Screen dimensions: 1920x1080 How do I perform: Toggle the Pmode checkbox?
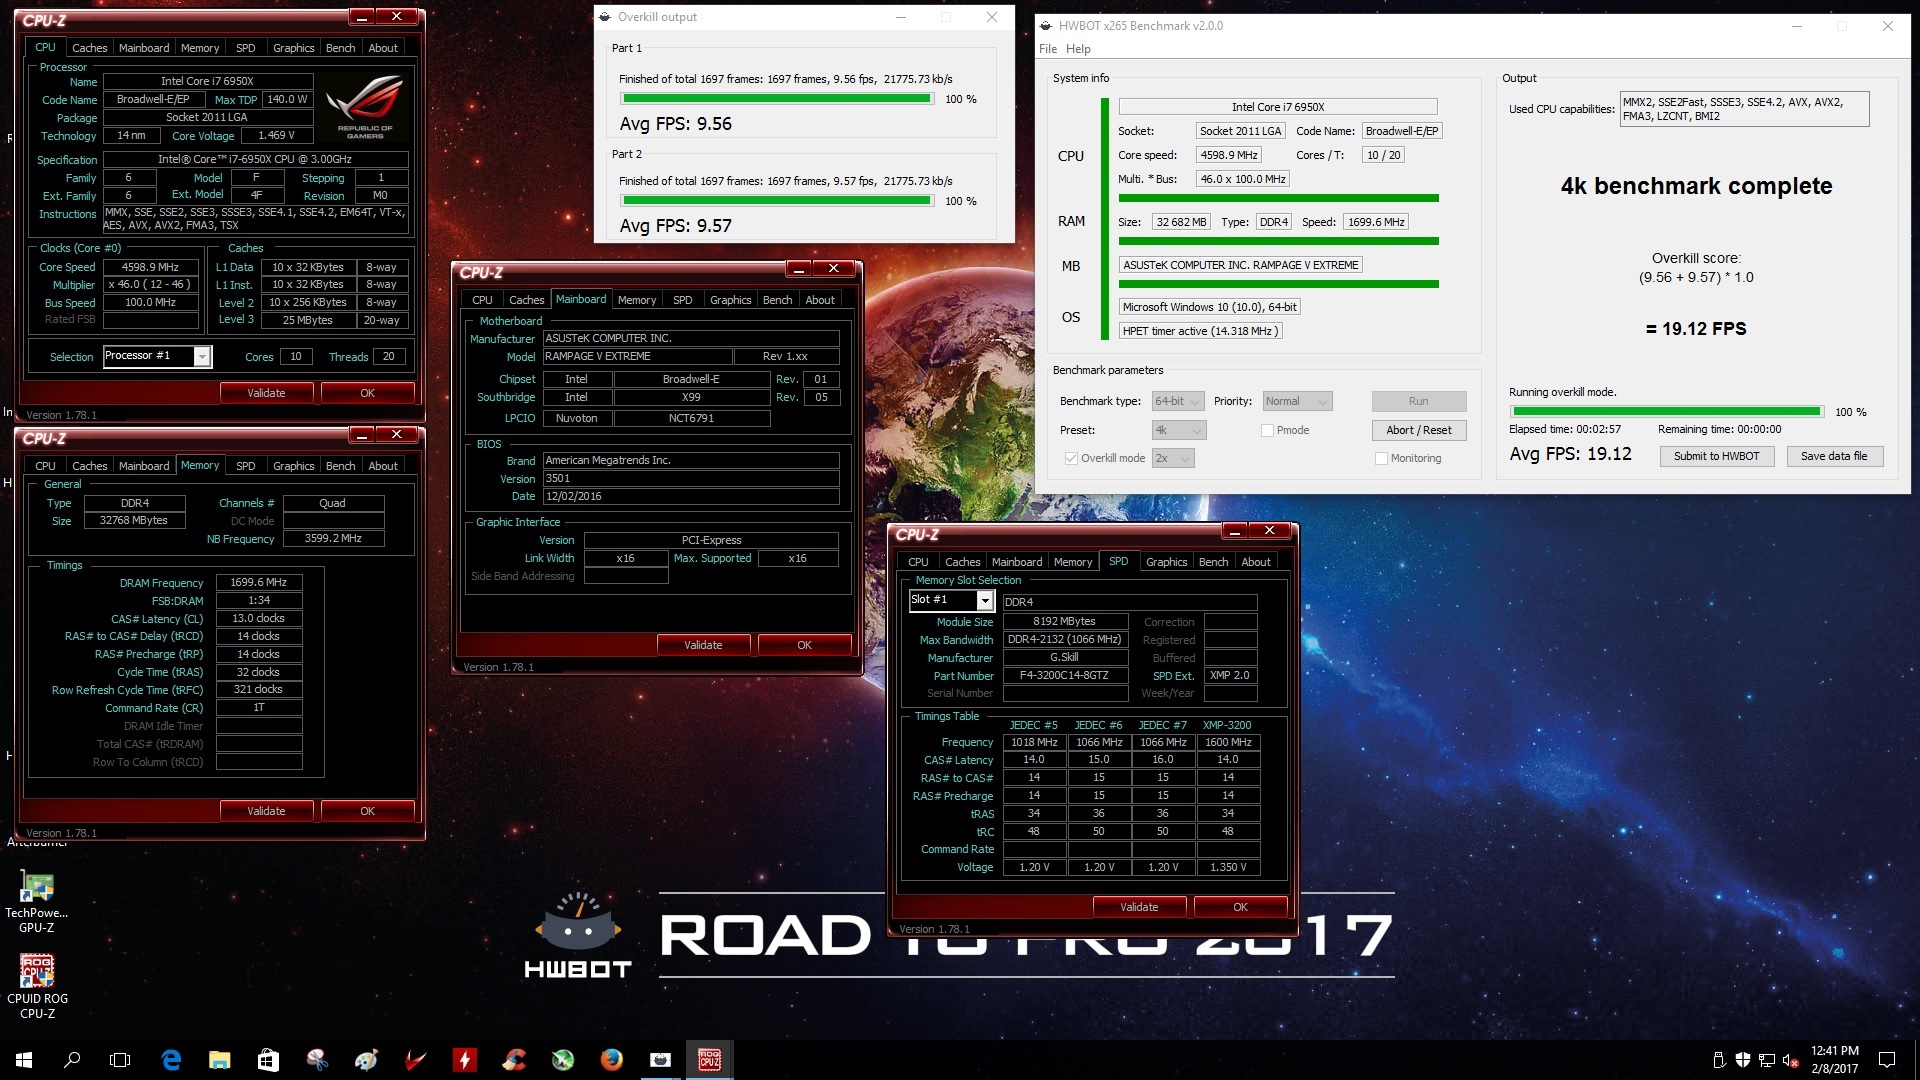coord(1267,430)
